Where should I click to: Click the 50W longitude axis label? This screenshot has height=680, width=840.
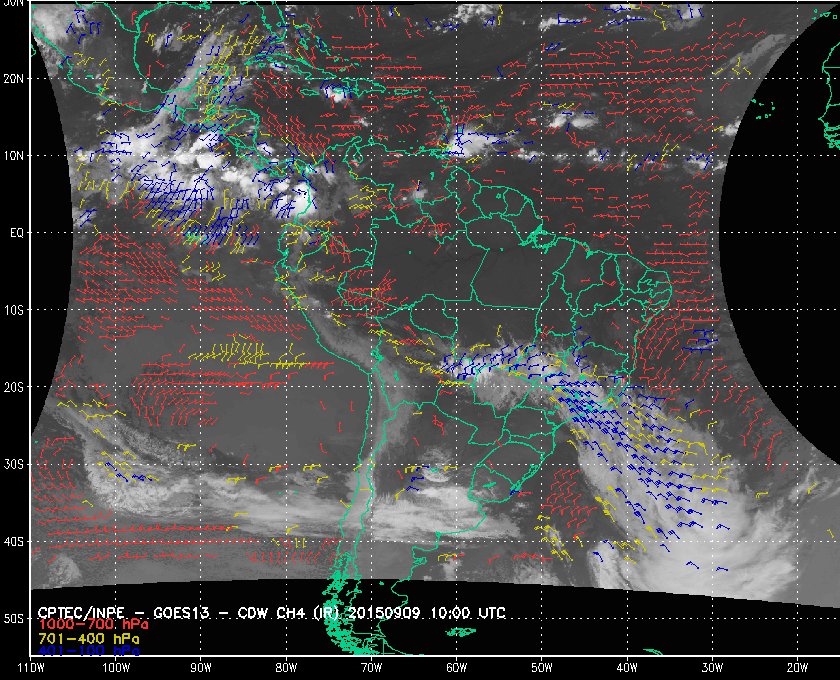coord(541,667)
